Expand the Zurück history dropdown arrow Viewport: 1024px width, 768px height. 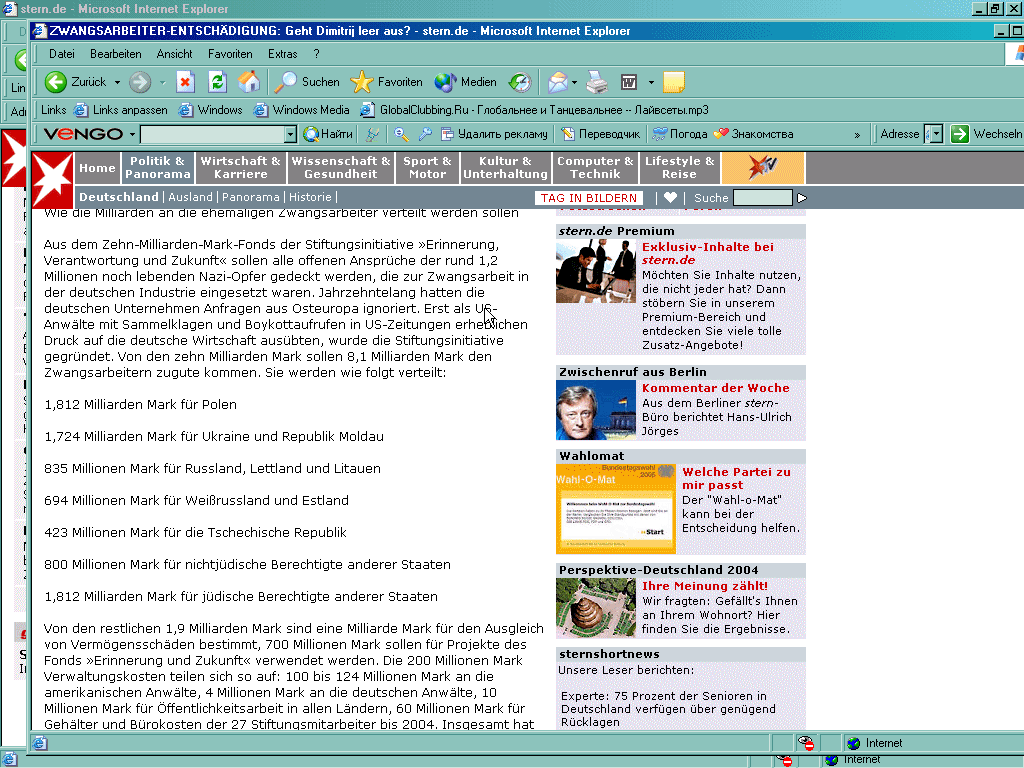[118, 82]
